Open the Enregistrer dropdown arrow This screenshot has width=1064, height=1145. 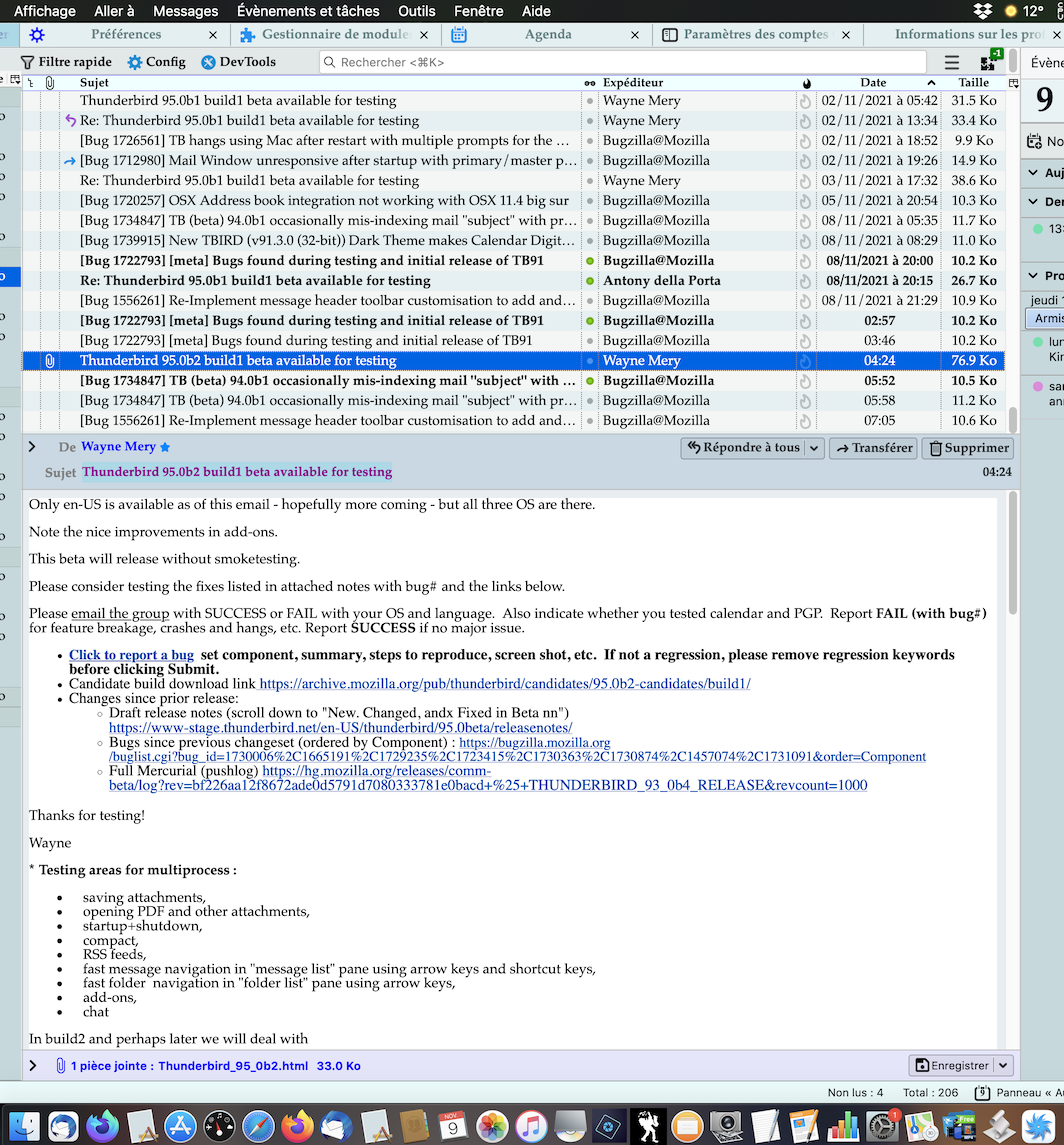pyautogui.click(x=1003, y=1066)
